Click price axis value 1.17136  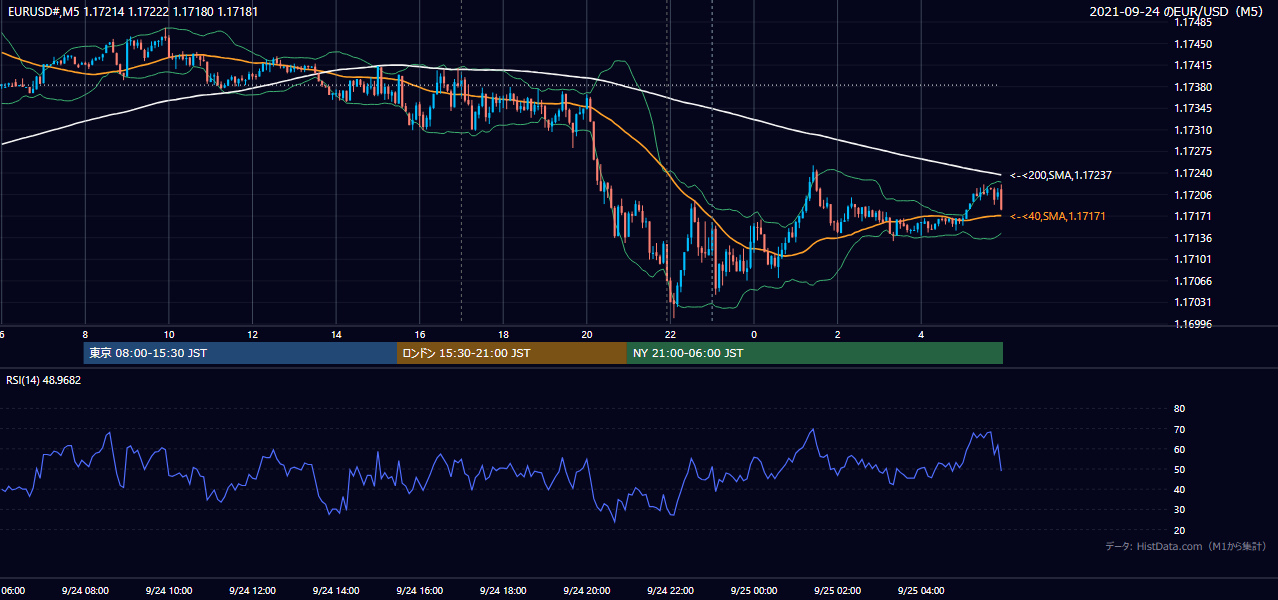(x=1192, y=238)
